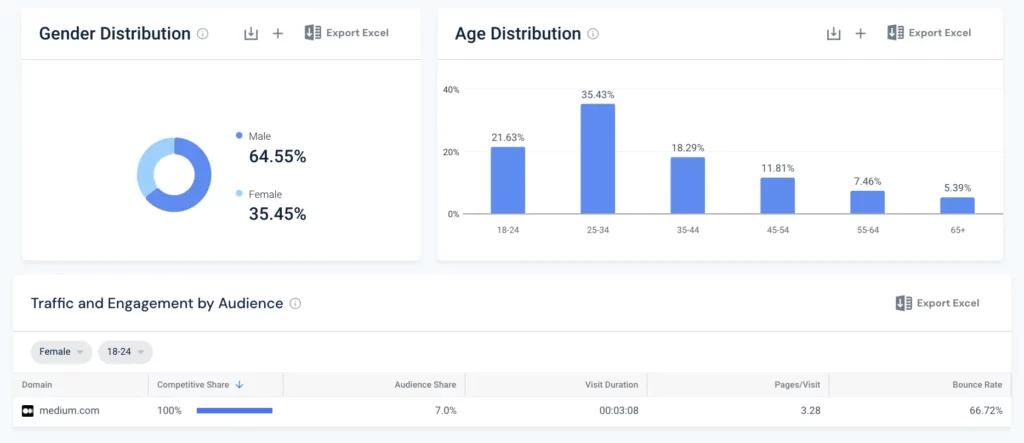
Task: Select the 25-34 age bar
Action: click(598, 158)
